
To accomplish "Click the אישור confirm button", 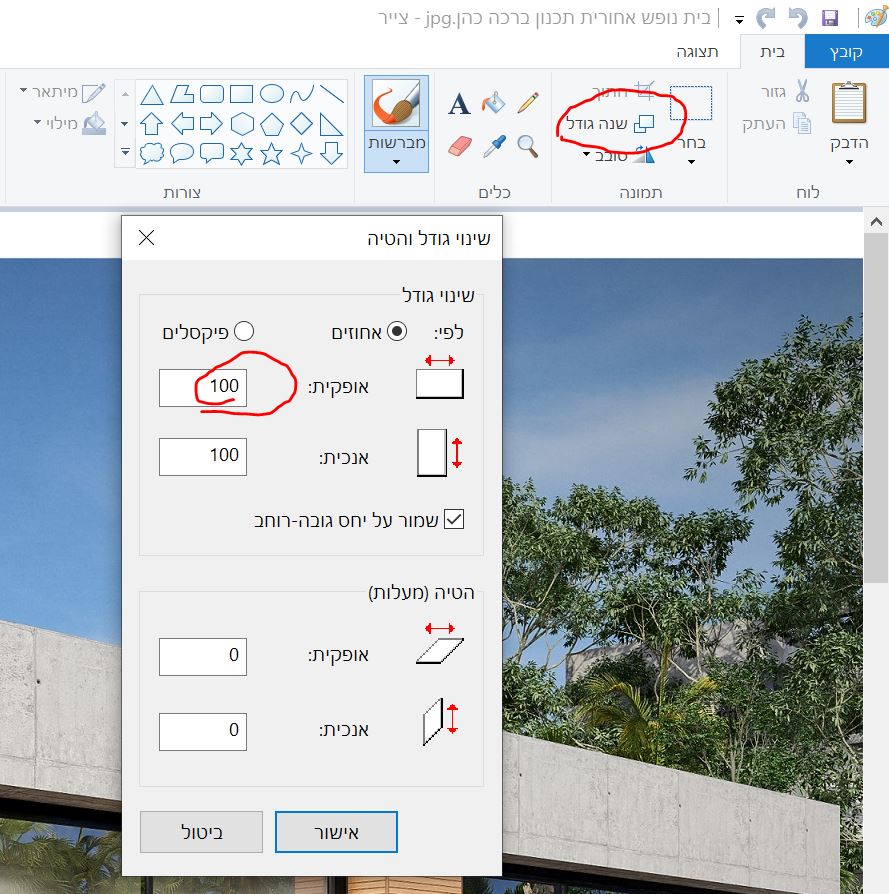I will [336, 832].
